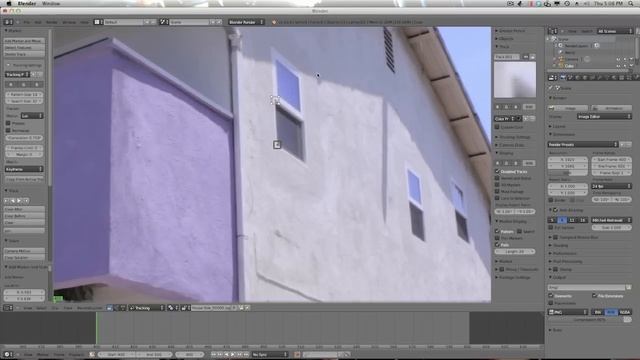Open timeline editor type selector icon
This screenshot has height=360, width=640.
click(x=7, y=354)
